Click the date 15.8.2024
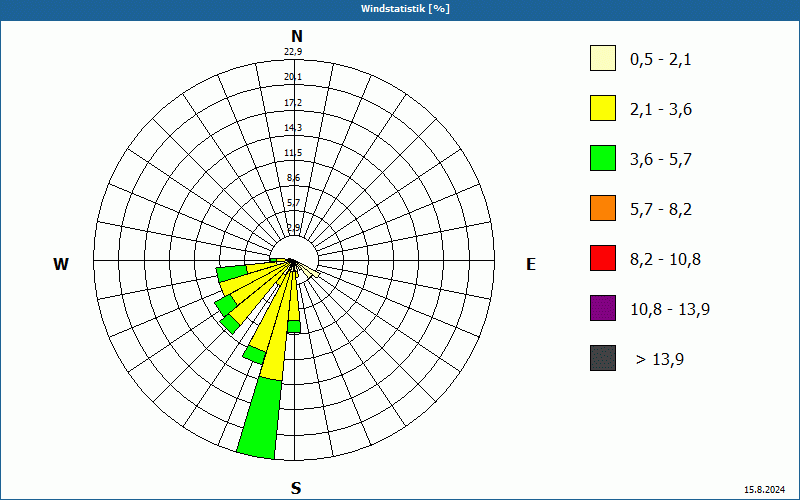Image resolution: width=800 pixels, height=500 pixels. (x=764, y=490)
